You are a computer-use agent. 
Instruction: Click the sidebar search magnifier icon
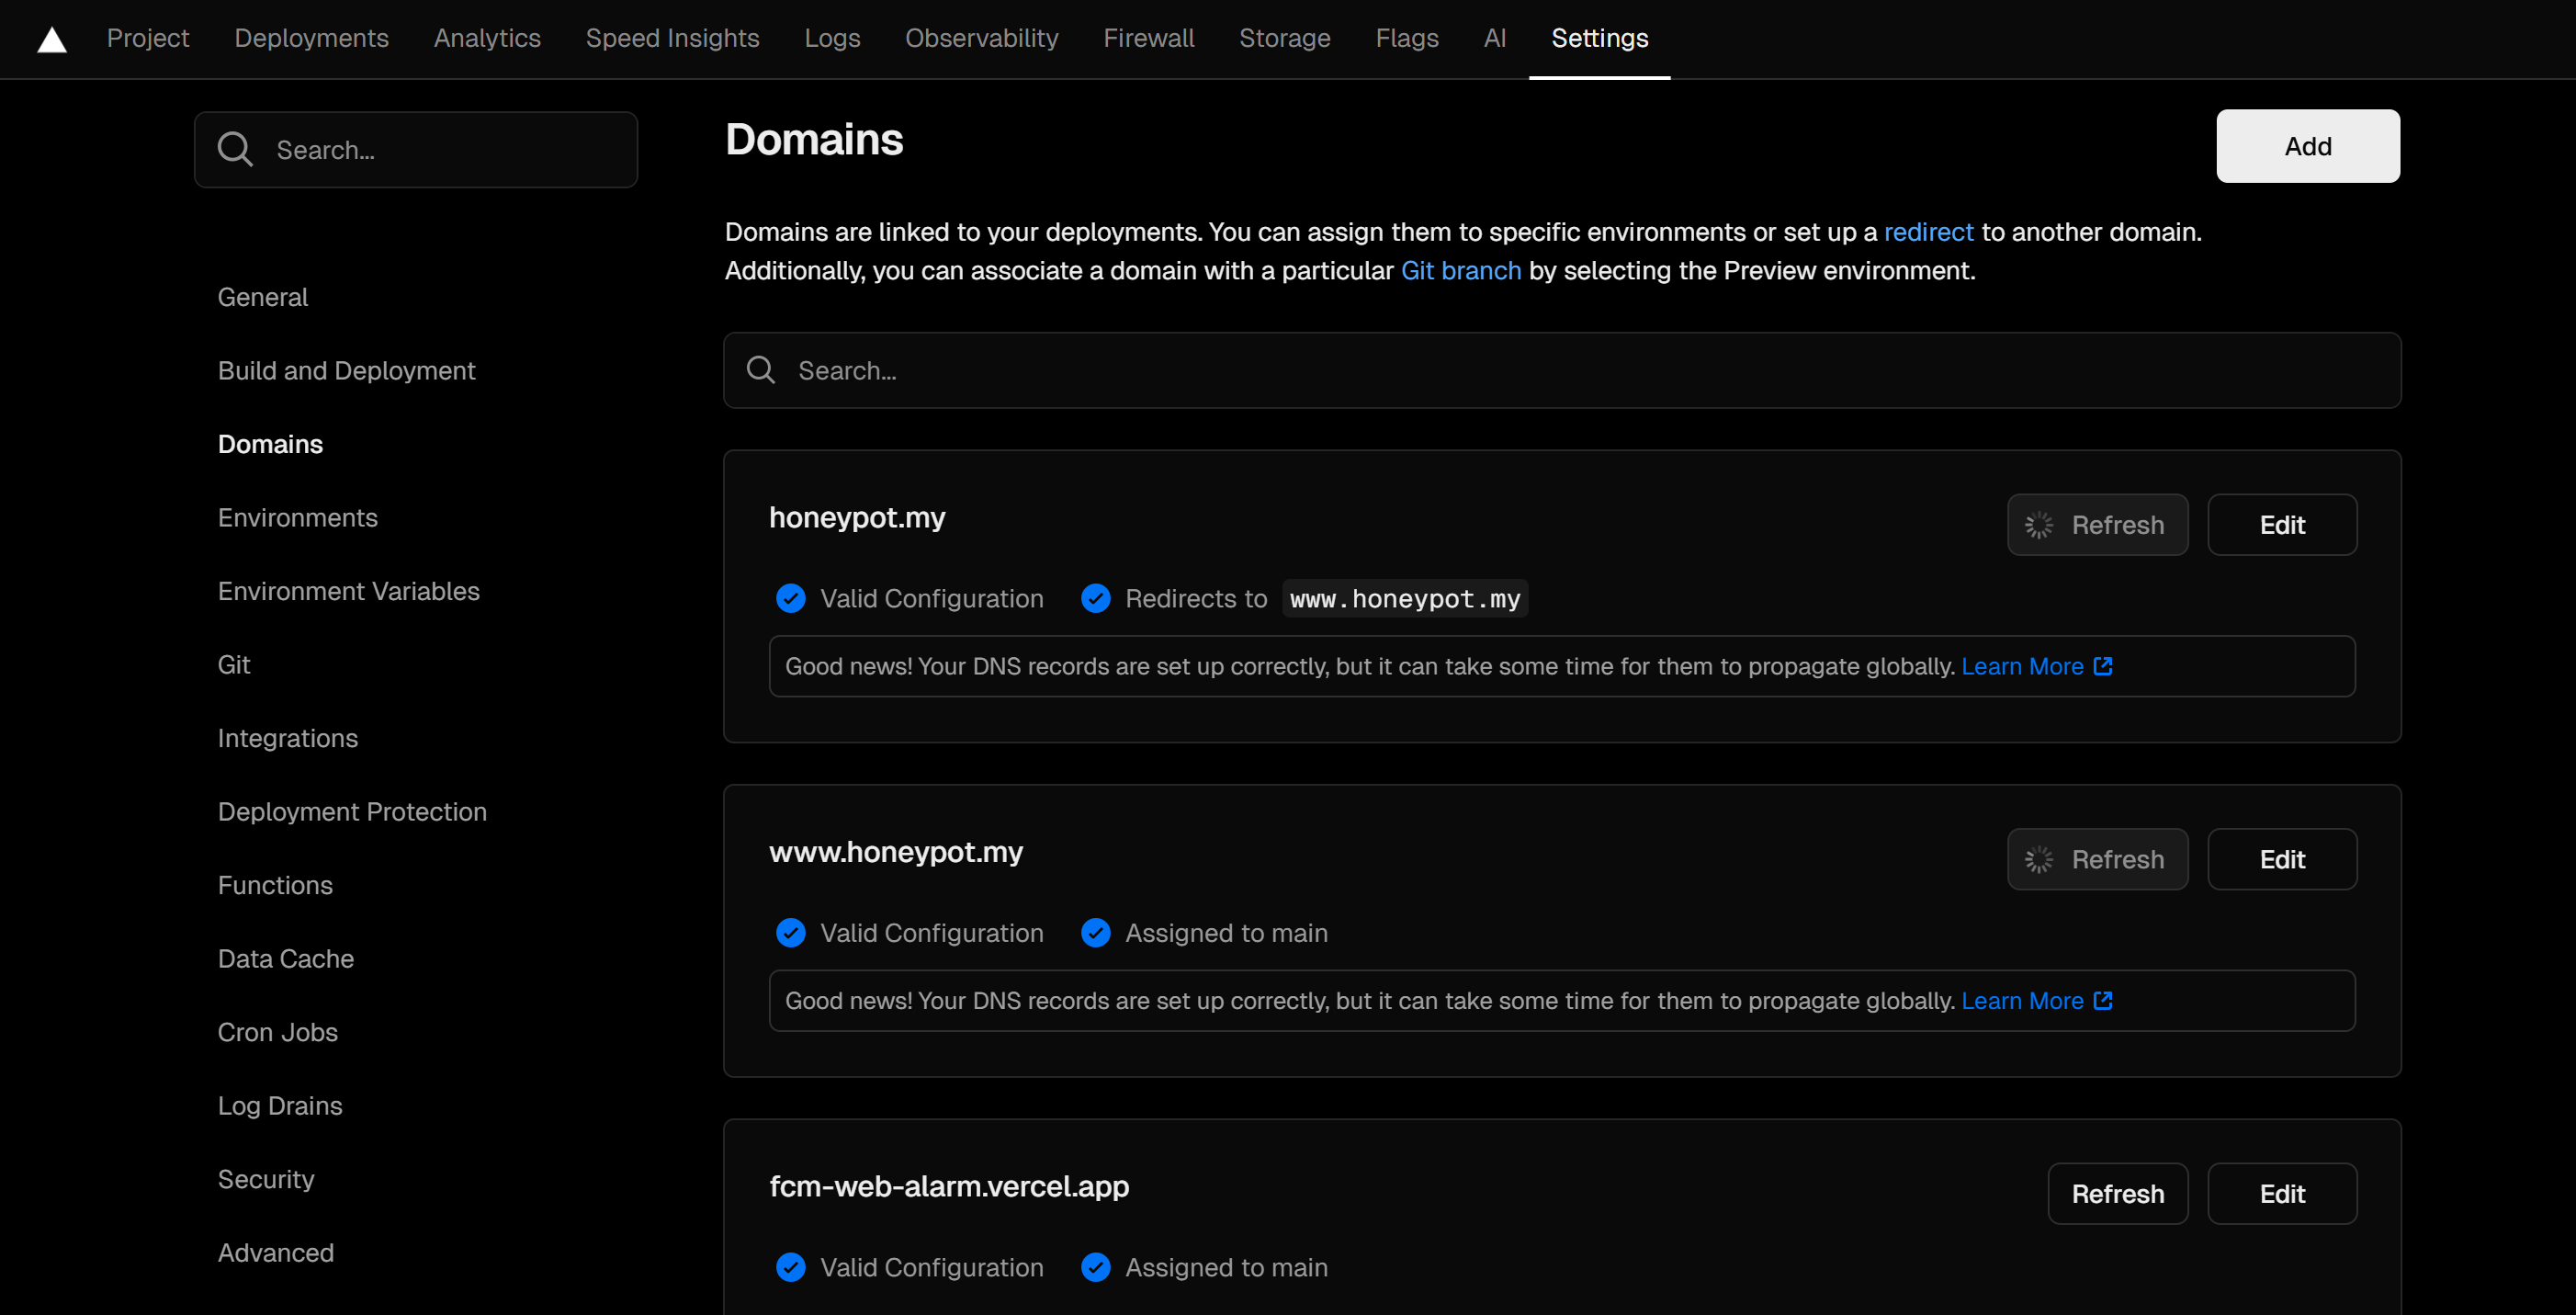pyautogui.click(x=235, y=149)
